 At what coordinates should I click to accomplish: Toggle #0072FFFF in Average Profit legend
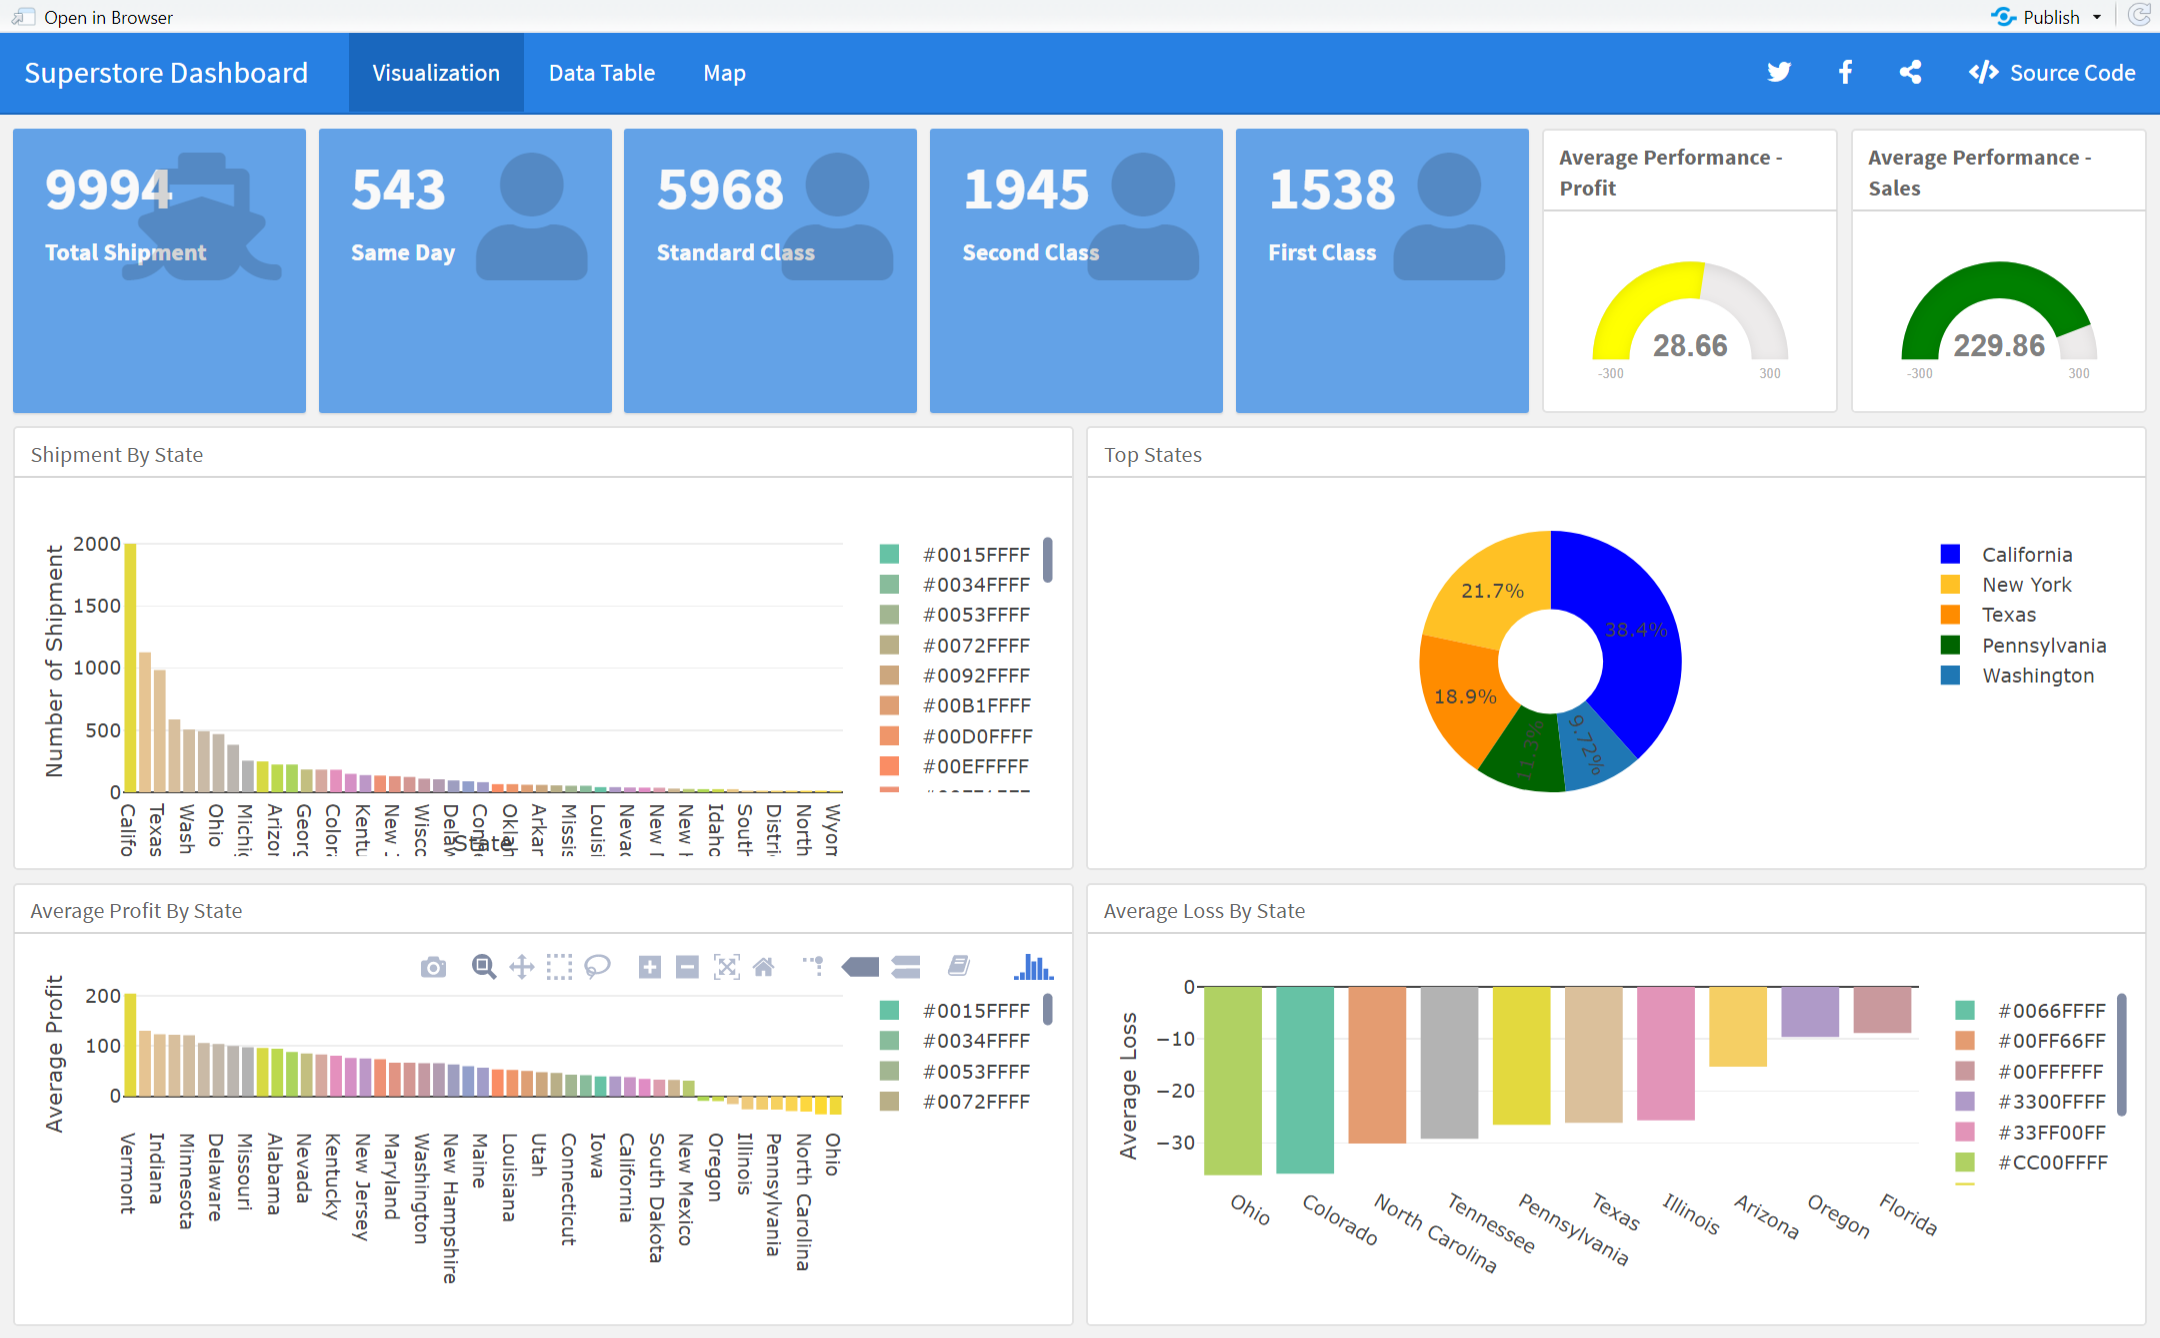coord(955,1101)
